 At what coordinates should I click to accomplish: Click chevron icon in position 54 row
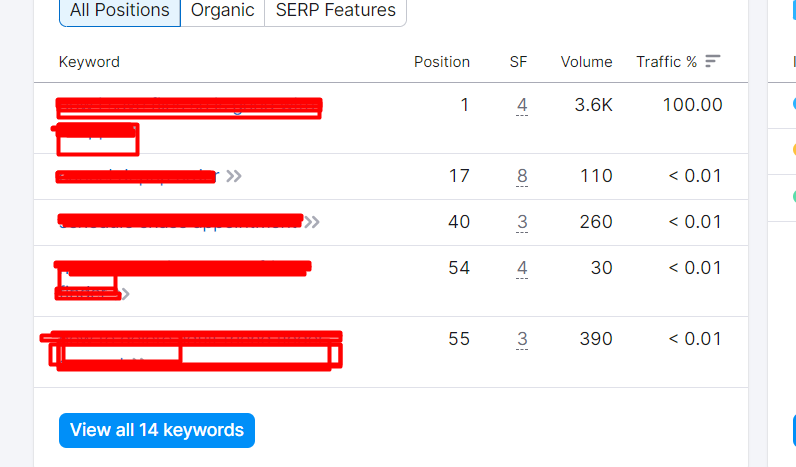tap(125, 294)
